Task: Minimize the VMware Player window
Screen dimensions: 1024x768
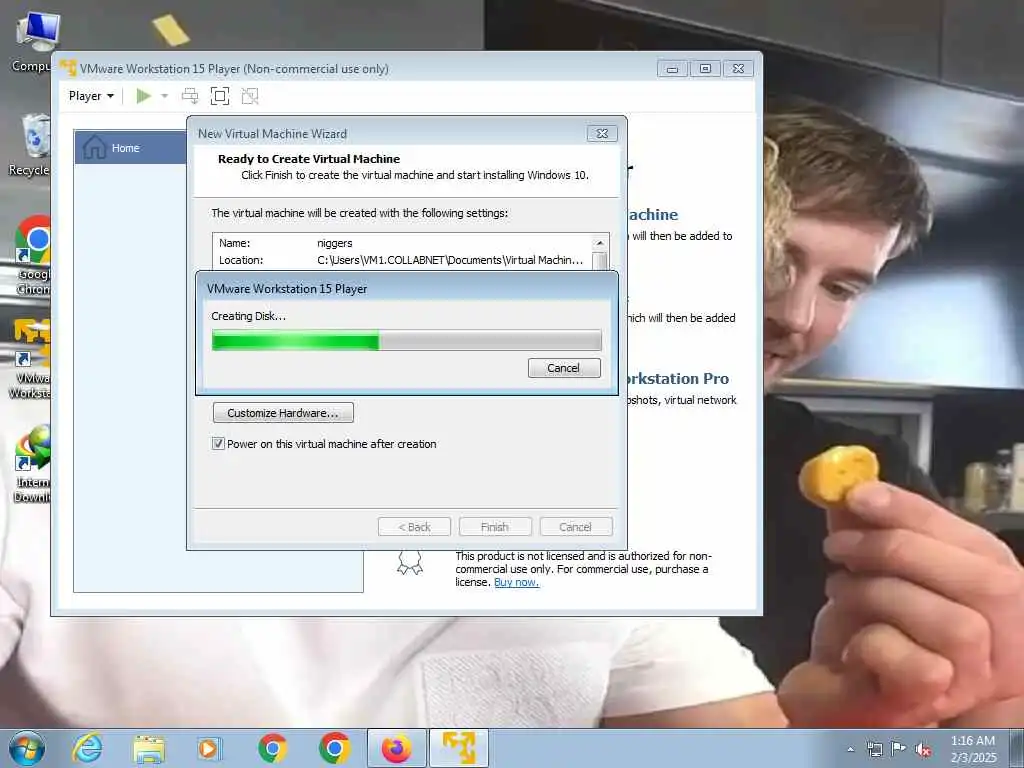Action: [x=672, y=69]
